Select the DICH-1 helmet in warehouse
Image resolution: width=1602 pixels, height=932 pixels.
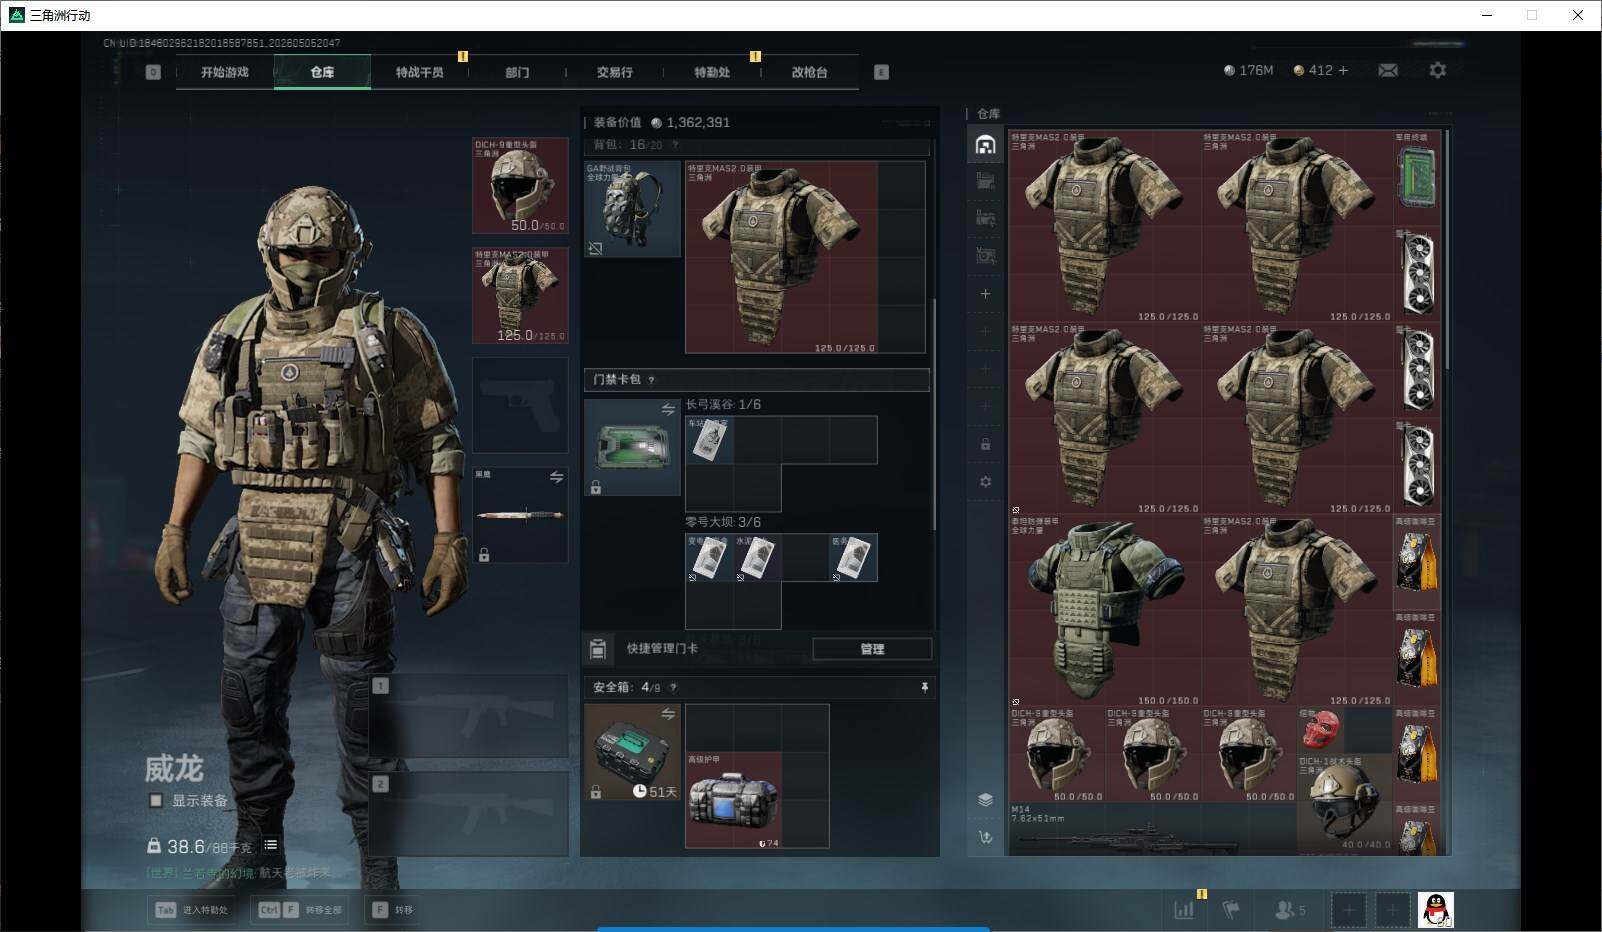(x=1345, y=803)
